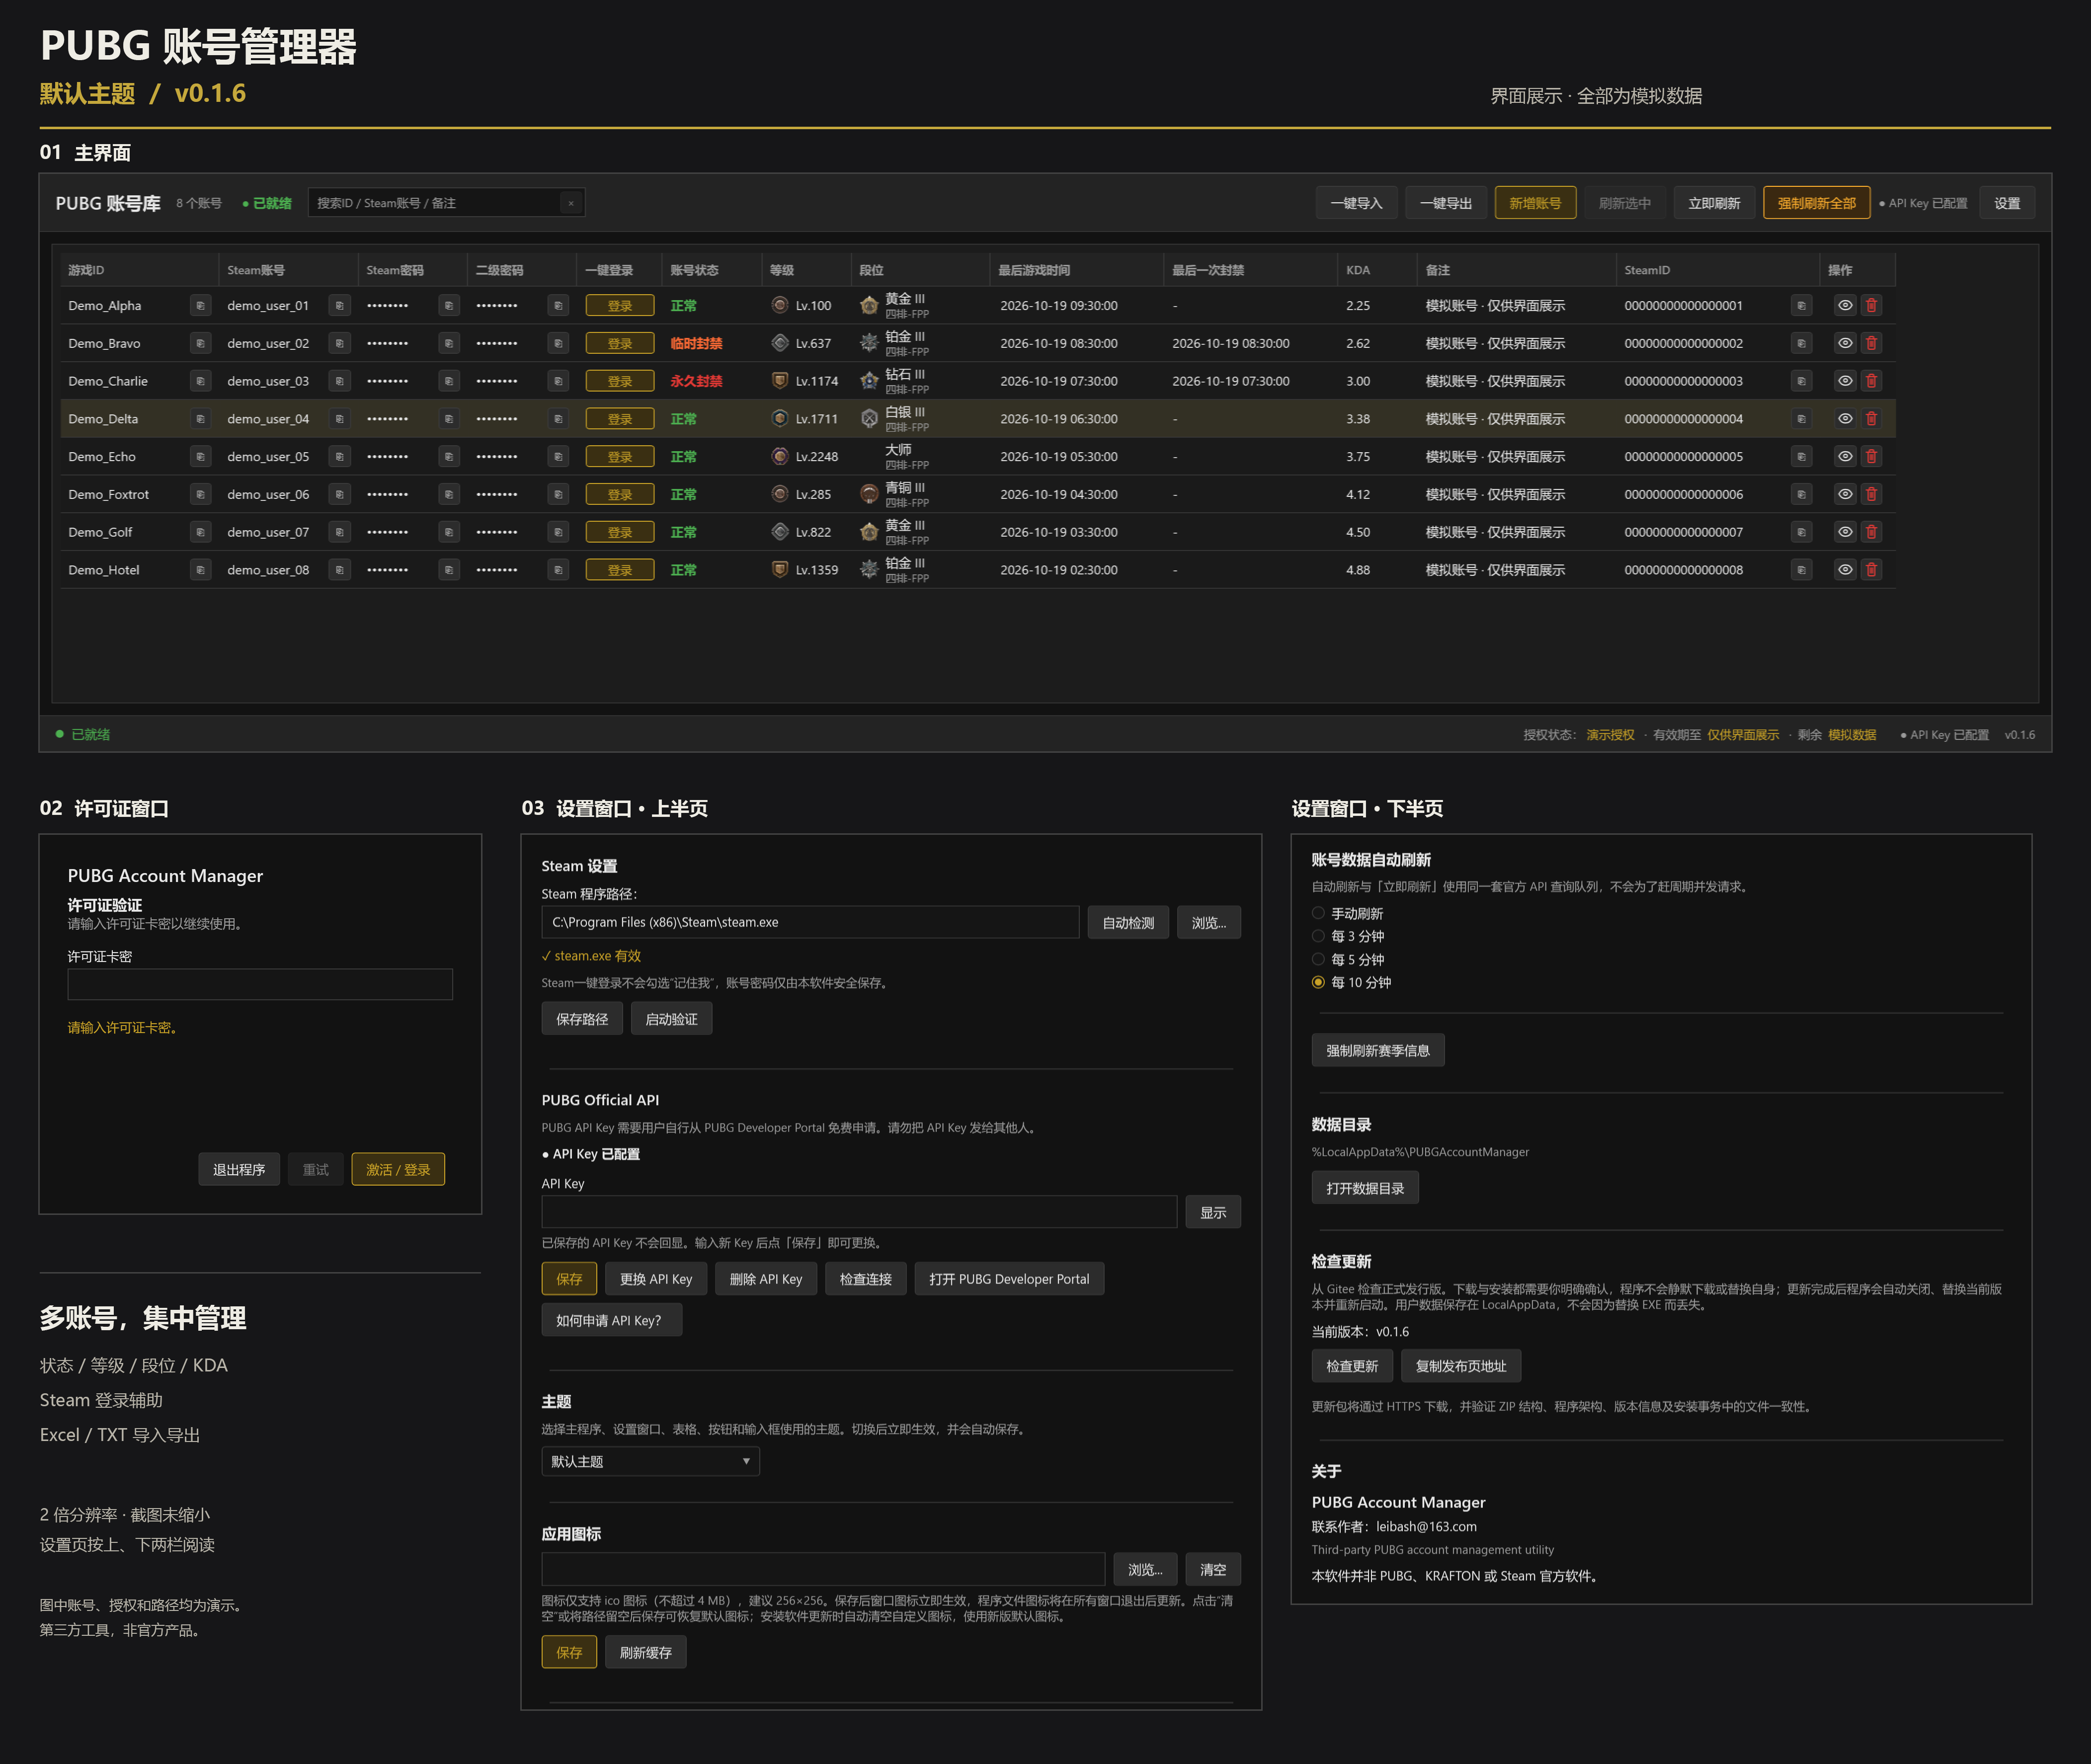2091x1764 pixels.
Task: Copy the Steam password in Demo_Charlie row
Action: click(449, 381)
